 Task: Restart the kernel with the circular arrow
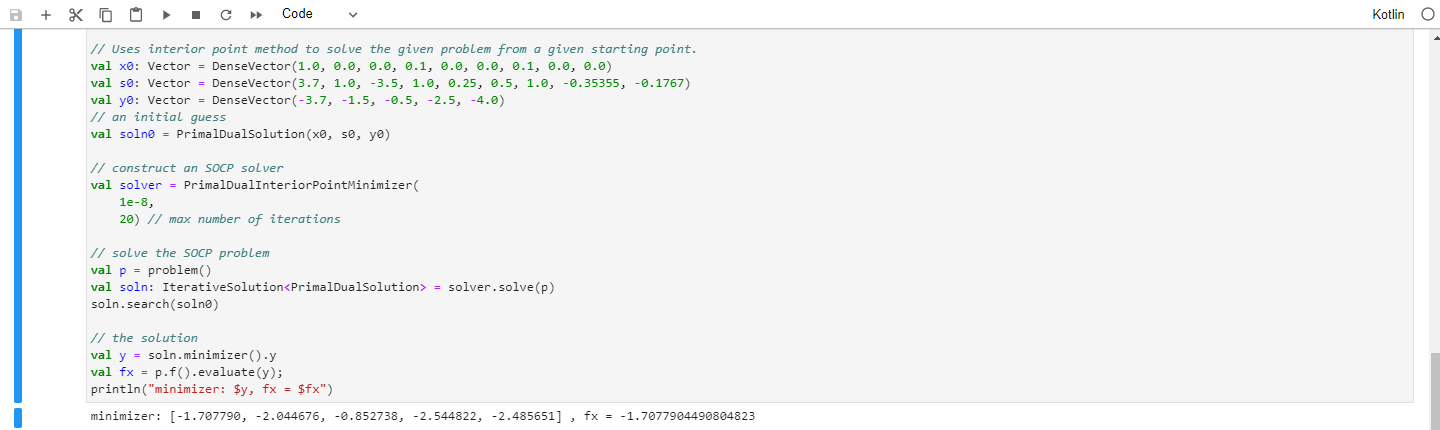click(226, 15)
